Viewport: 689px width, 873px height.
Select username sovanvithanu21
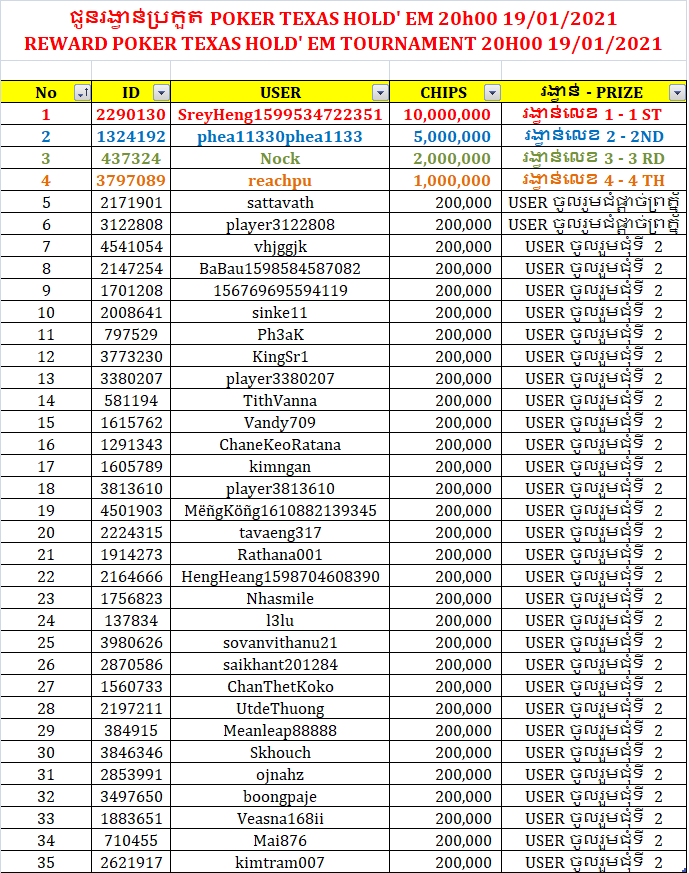coord(280,643)
